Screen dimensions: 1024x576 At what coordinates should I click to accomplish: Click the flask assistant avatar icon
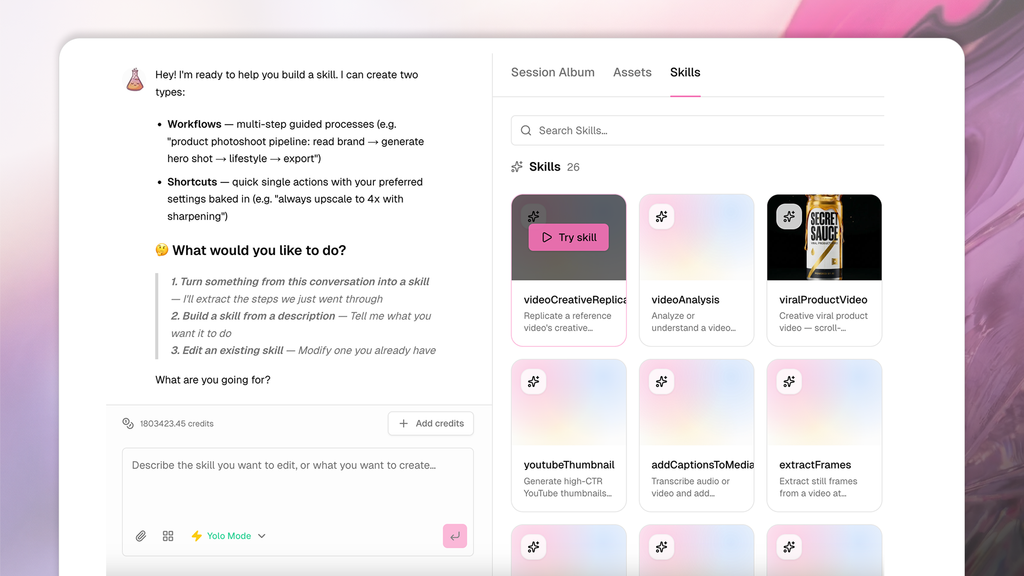coord(133,78)
